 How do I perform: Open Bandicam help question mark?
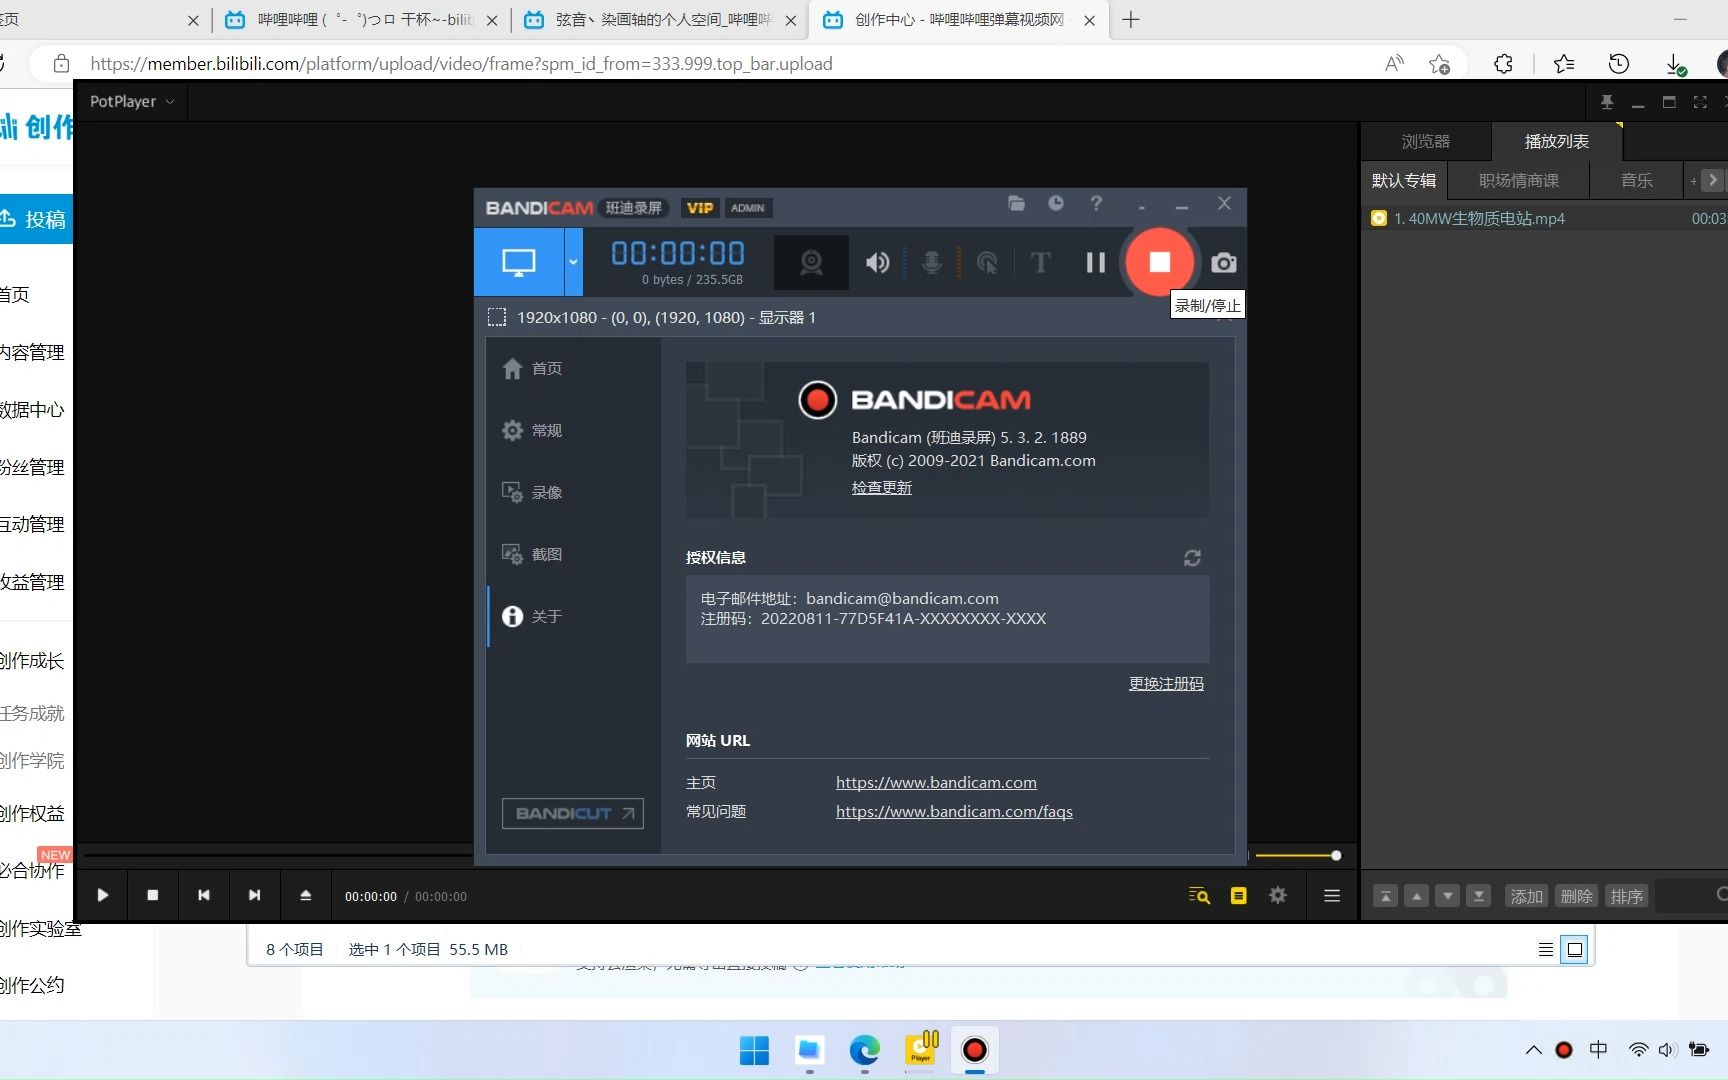1096,204
